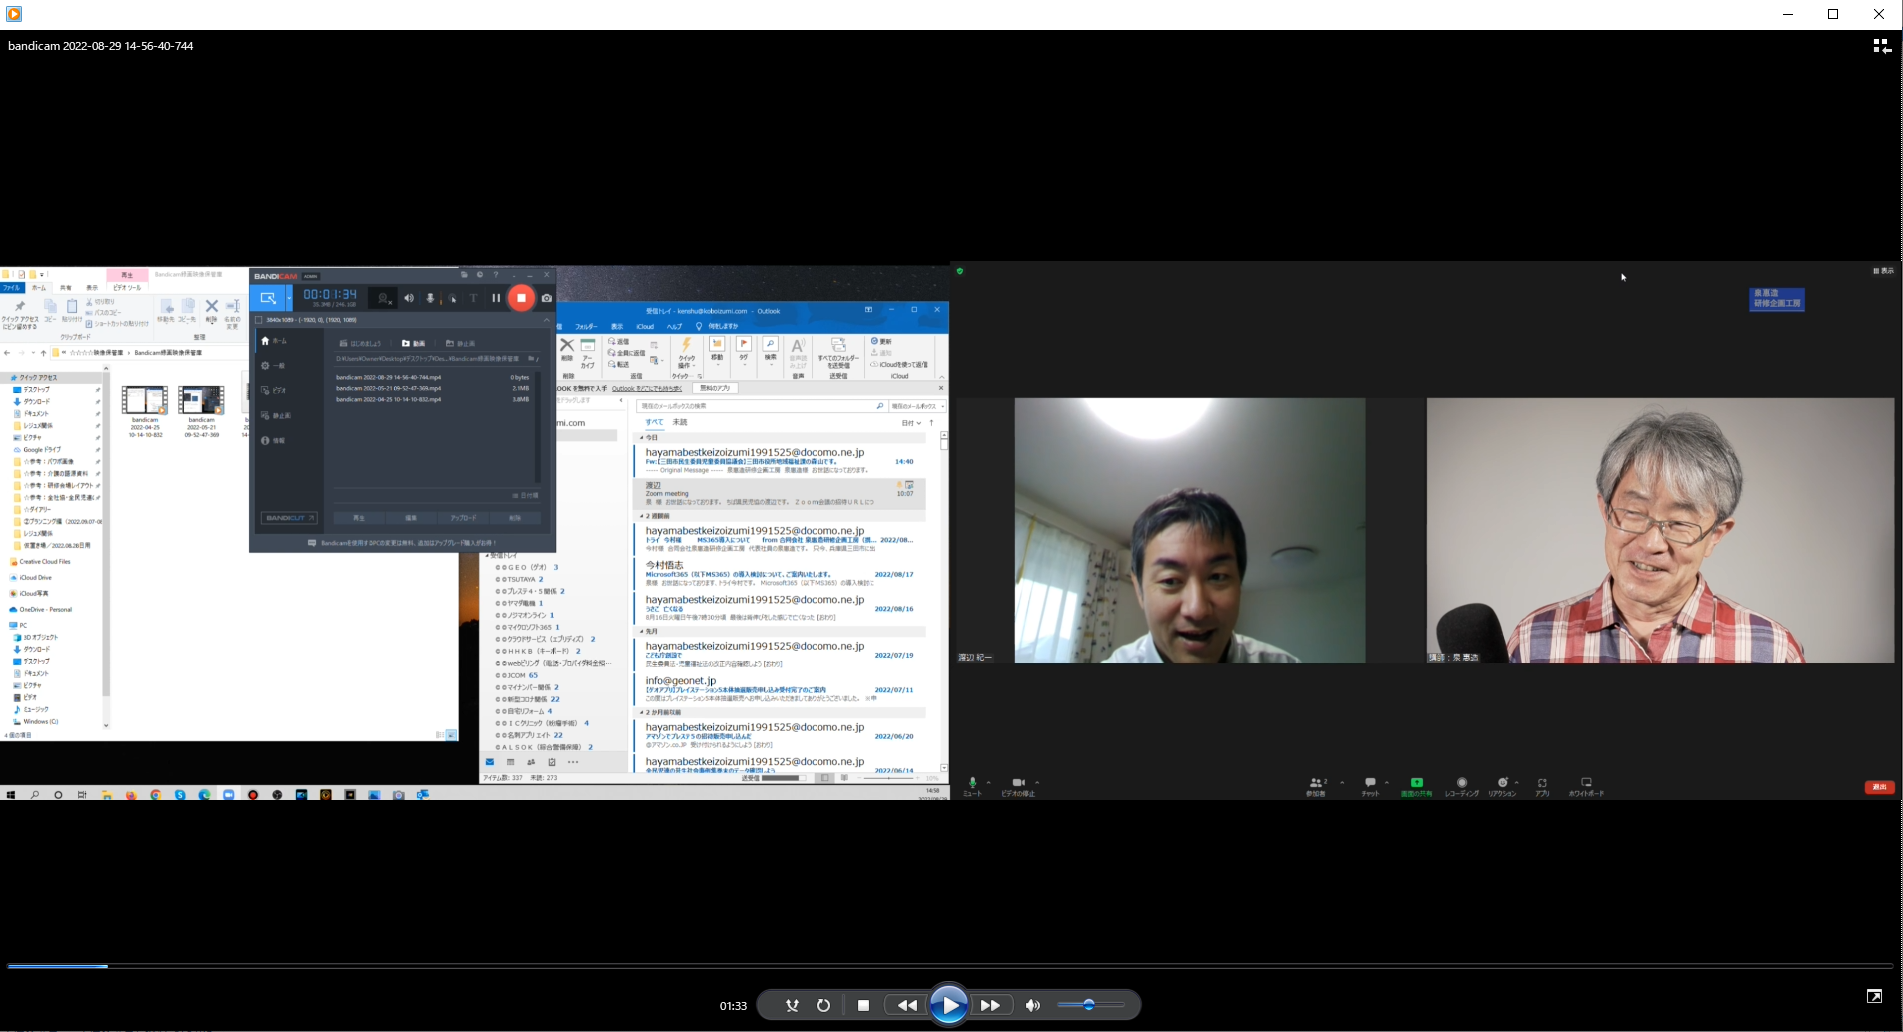Collapse the 今日 group in Outlook
Image resolution: width=1903 pixels, height=1032 pixels.
point(642,438)
